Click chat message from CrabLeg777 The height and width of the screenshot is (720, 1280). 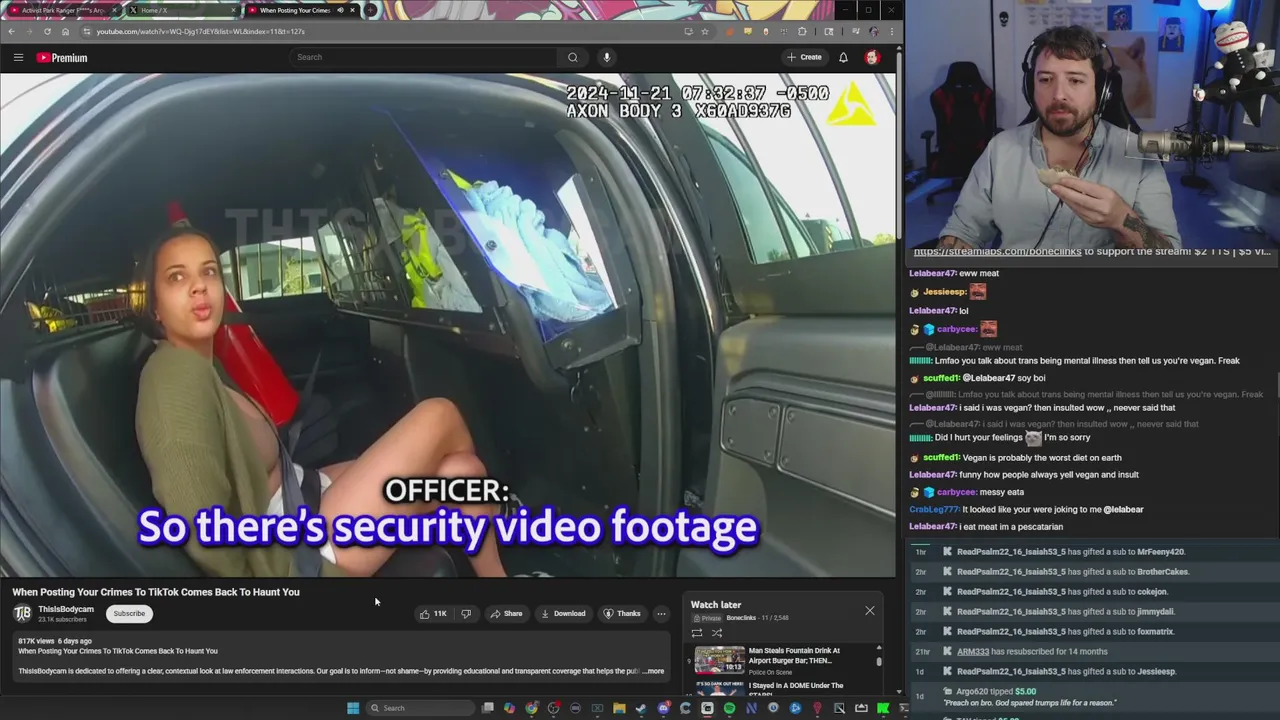[1026, 509]
